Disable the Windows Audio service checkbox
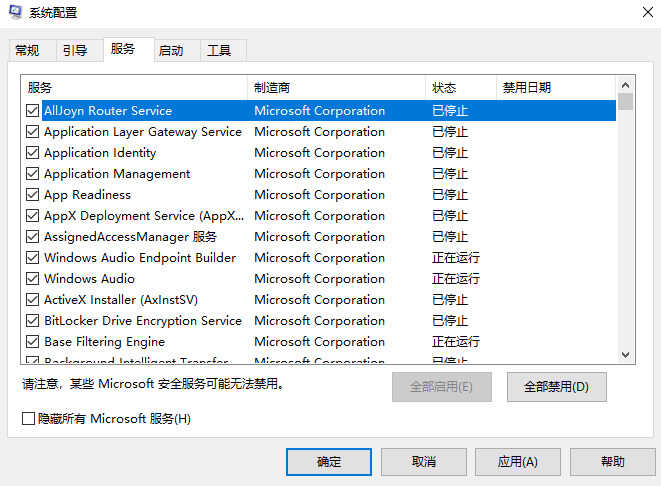The height and width of the screenshot is (486, 661). coord(33,279)
